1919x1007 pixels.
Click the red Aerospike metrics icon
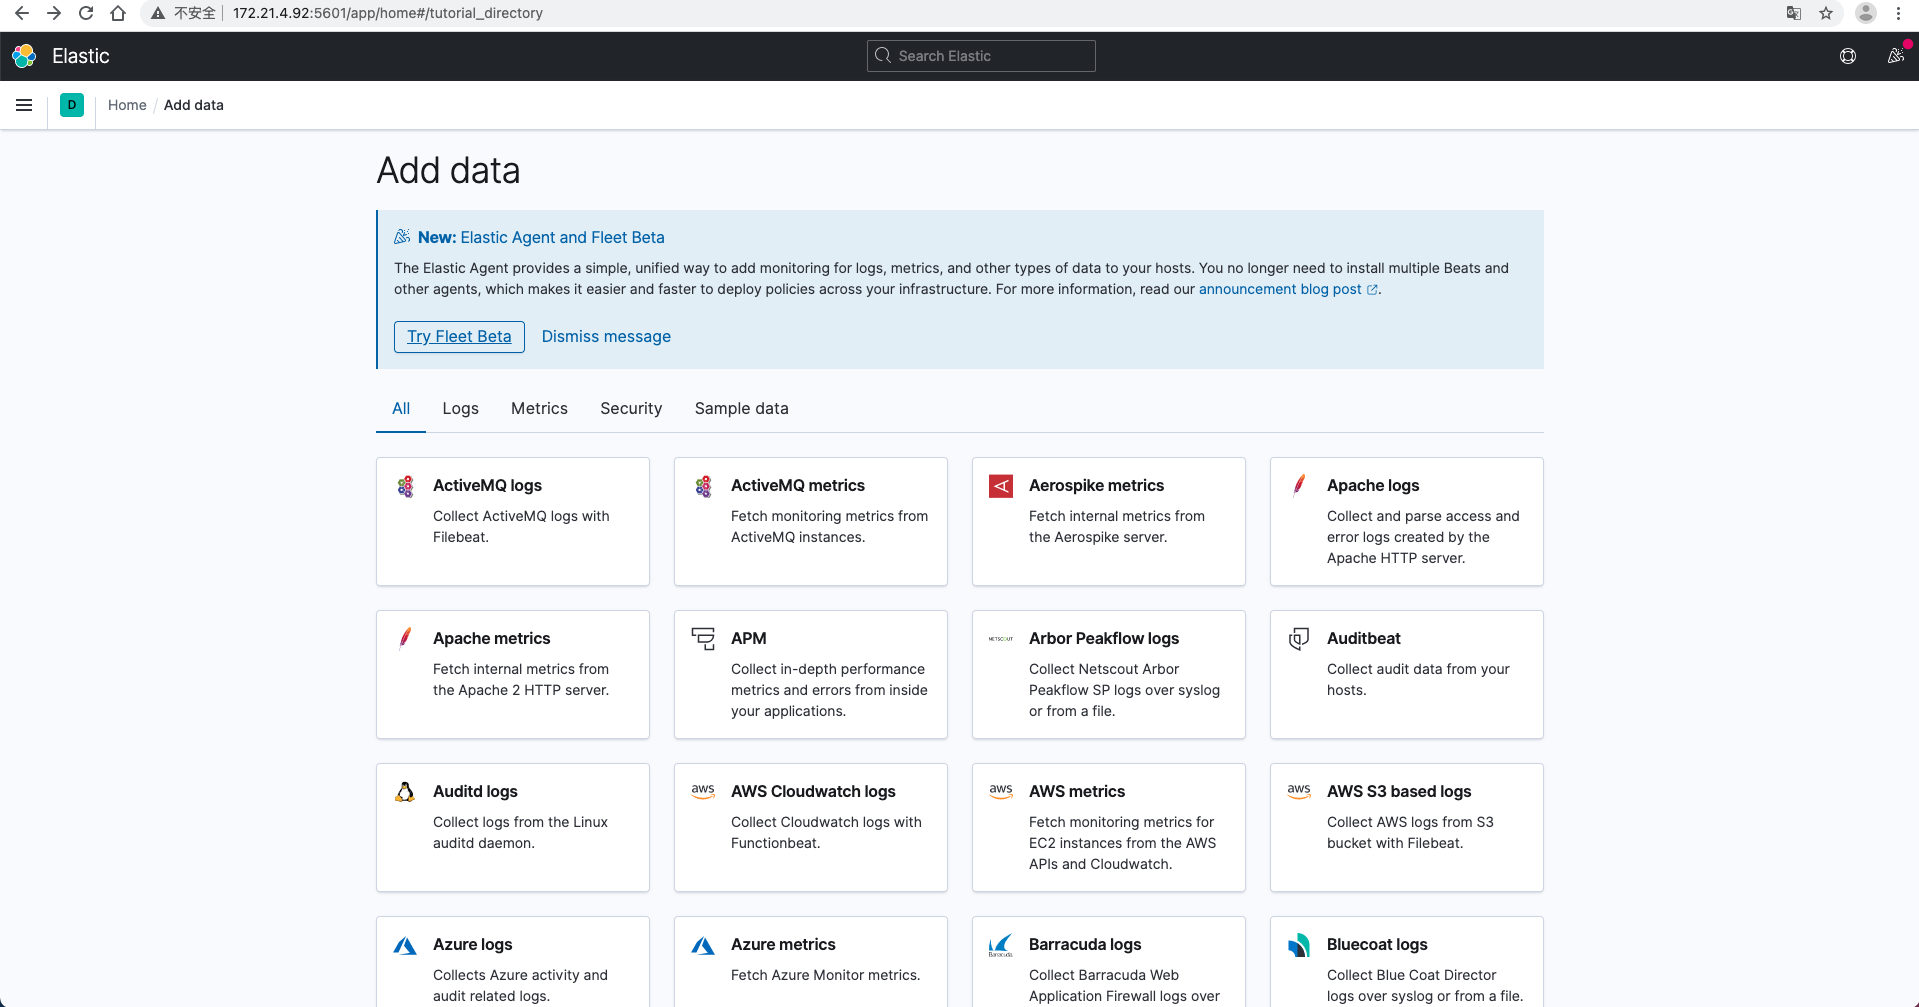coord(1001,486)
